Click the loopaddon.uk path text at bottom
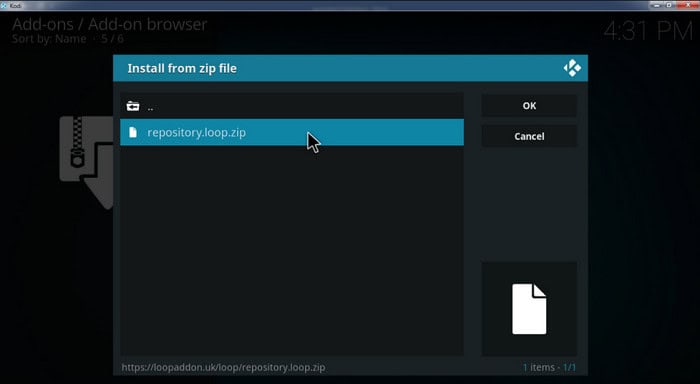Viewport: 700px width, 384px height. tap(223, 367)
